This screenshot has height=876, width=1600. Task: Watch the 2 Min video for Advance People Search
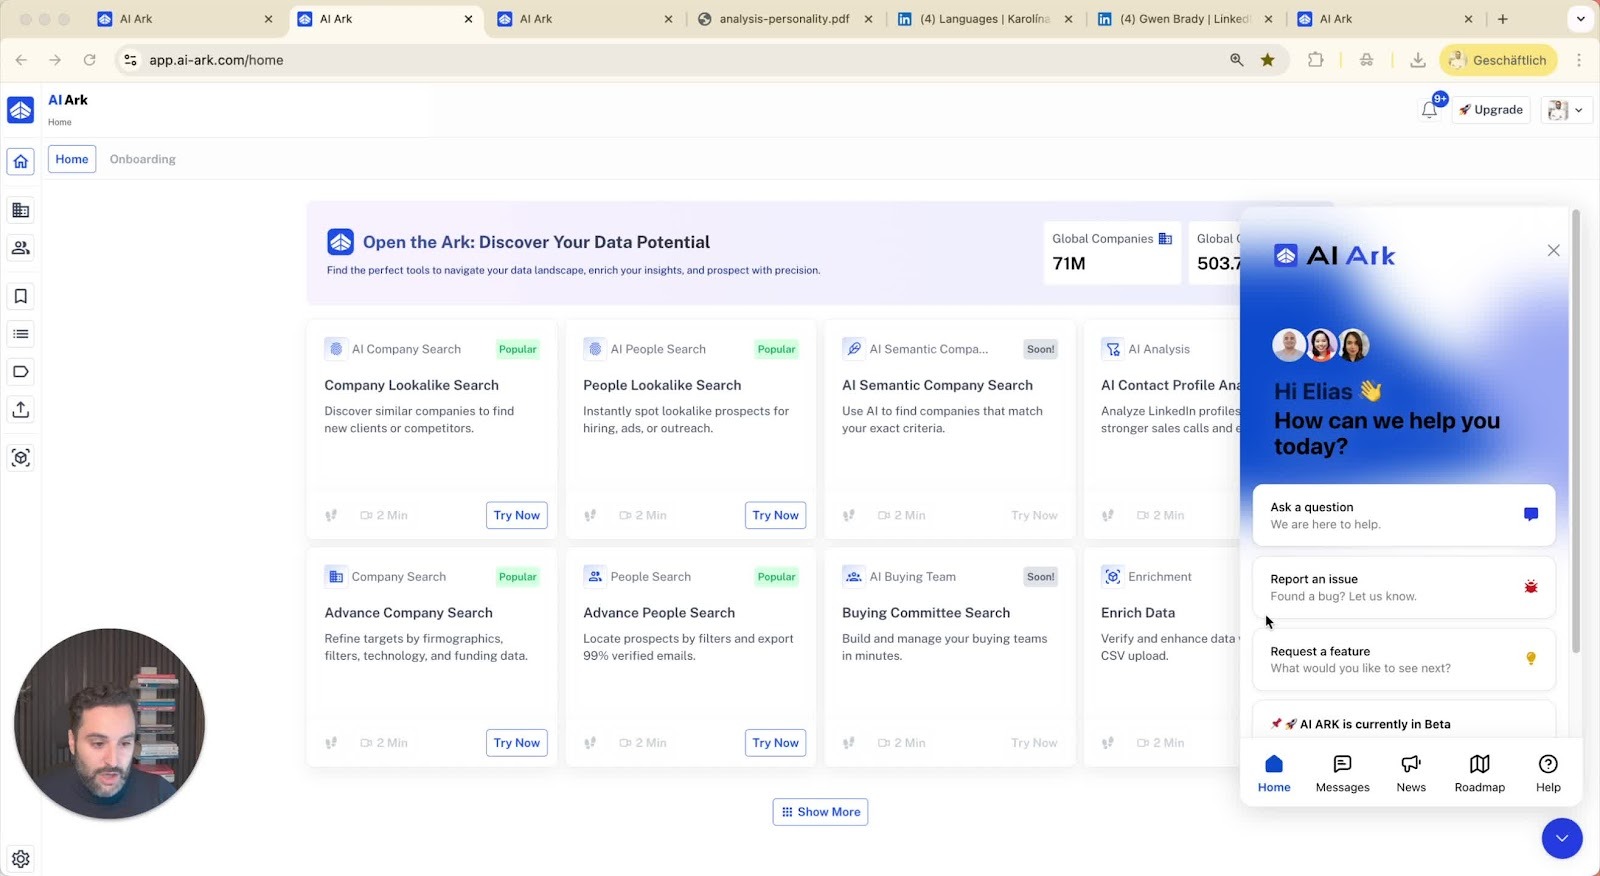point(643,743)
